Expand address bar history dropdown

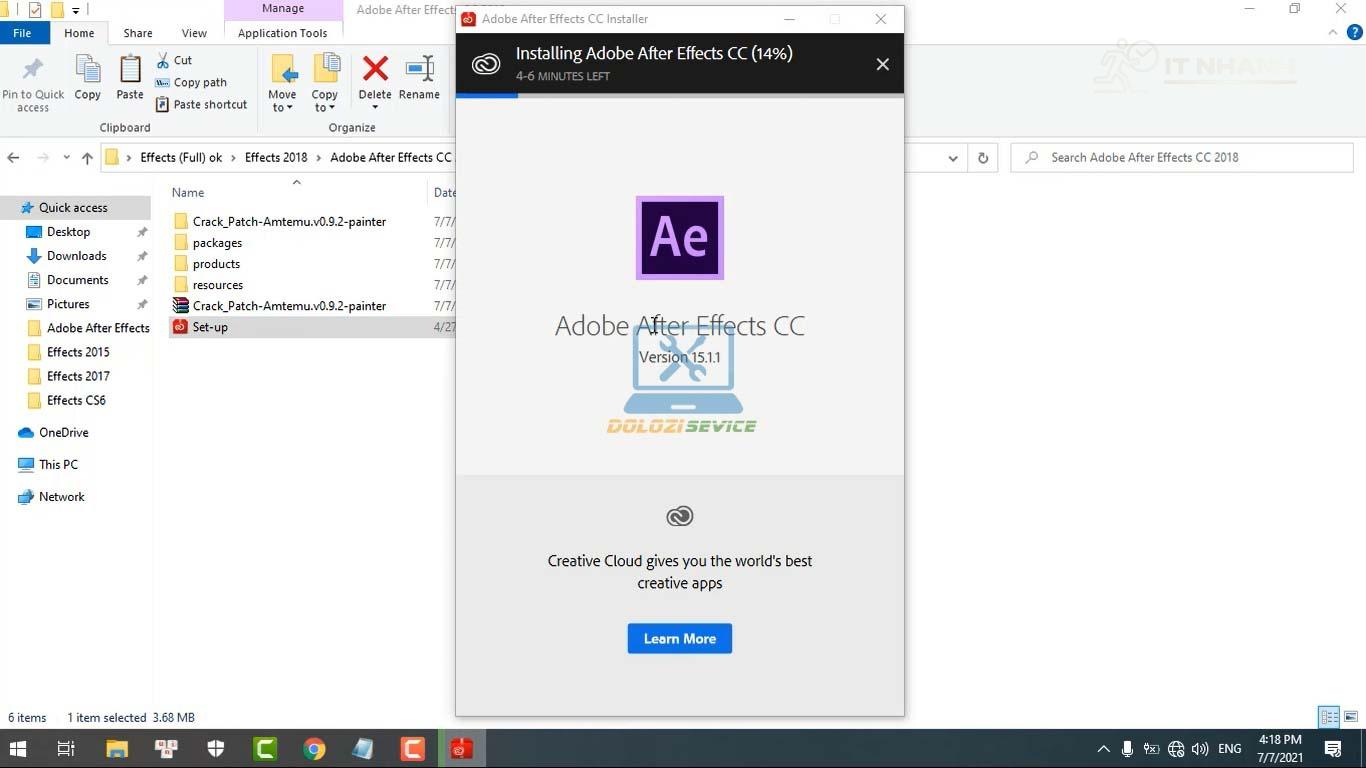point(953,158)
